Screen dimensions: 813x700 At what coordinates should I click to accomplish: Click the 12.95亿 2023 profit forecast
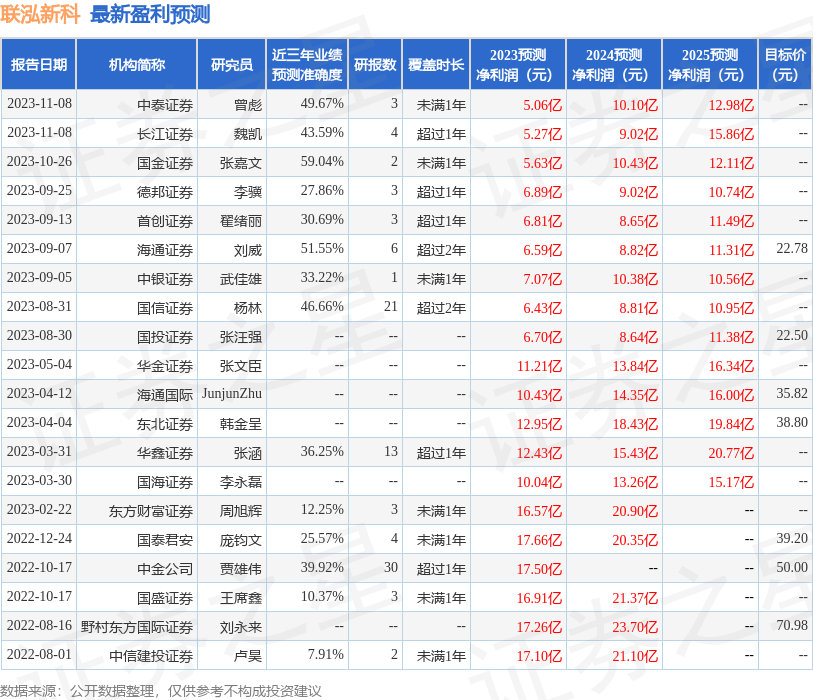click(539, 425)
